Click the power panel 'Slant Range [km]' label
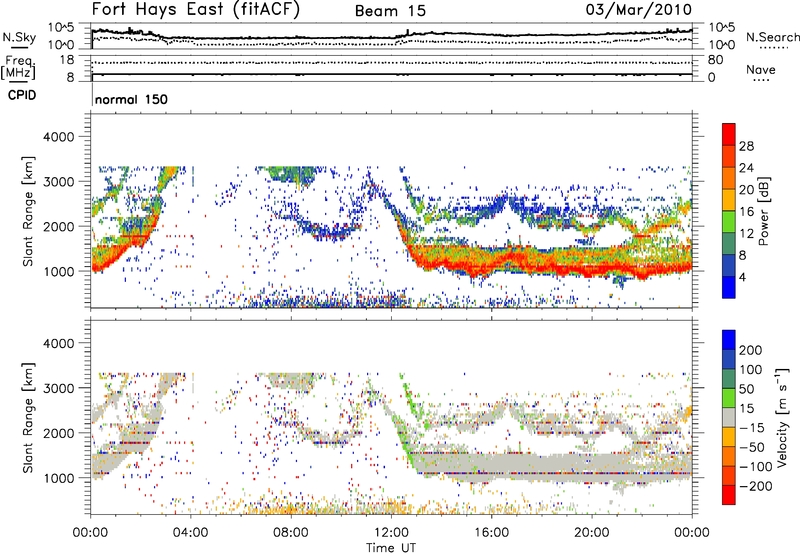 point(28,212)
